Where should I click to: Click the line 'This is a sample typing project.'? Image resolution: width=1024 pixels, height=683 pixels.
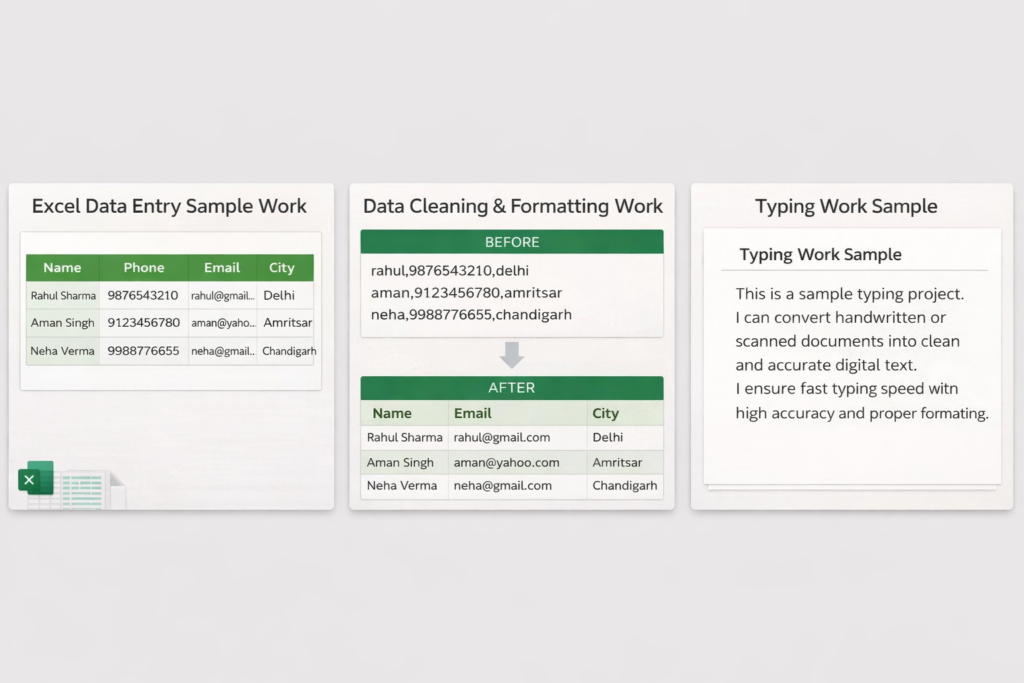850,294
